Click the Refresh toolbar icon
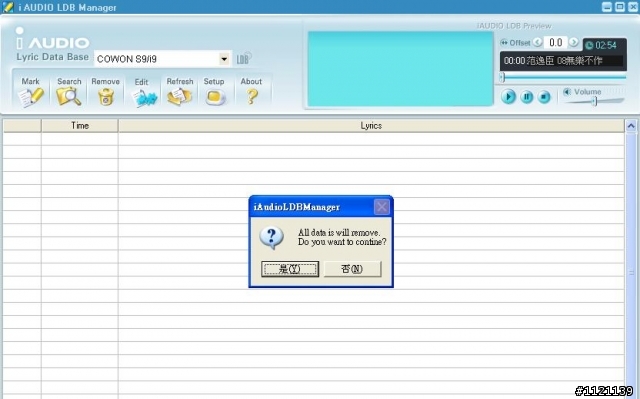The image size is (640, 399). [x=180, y=97]
